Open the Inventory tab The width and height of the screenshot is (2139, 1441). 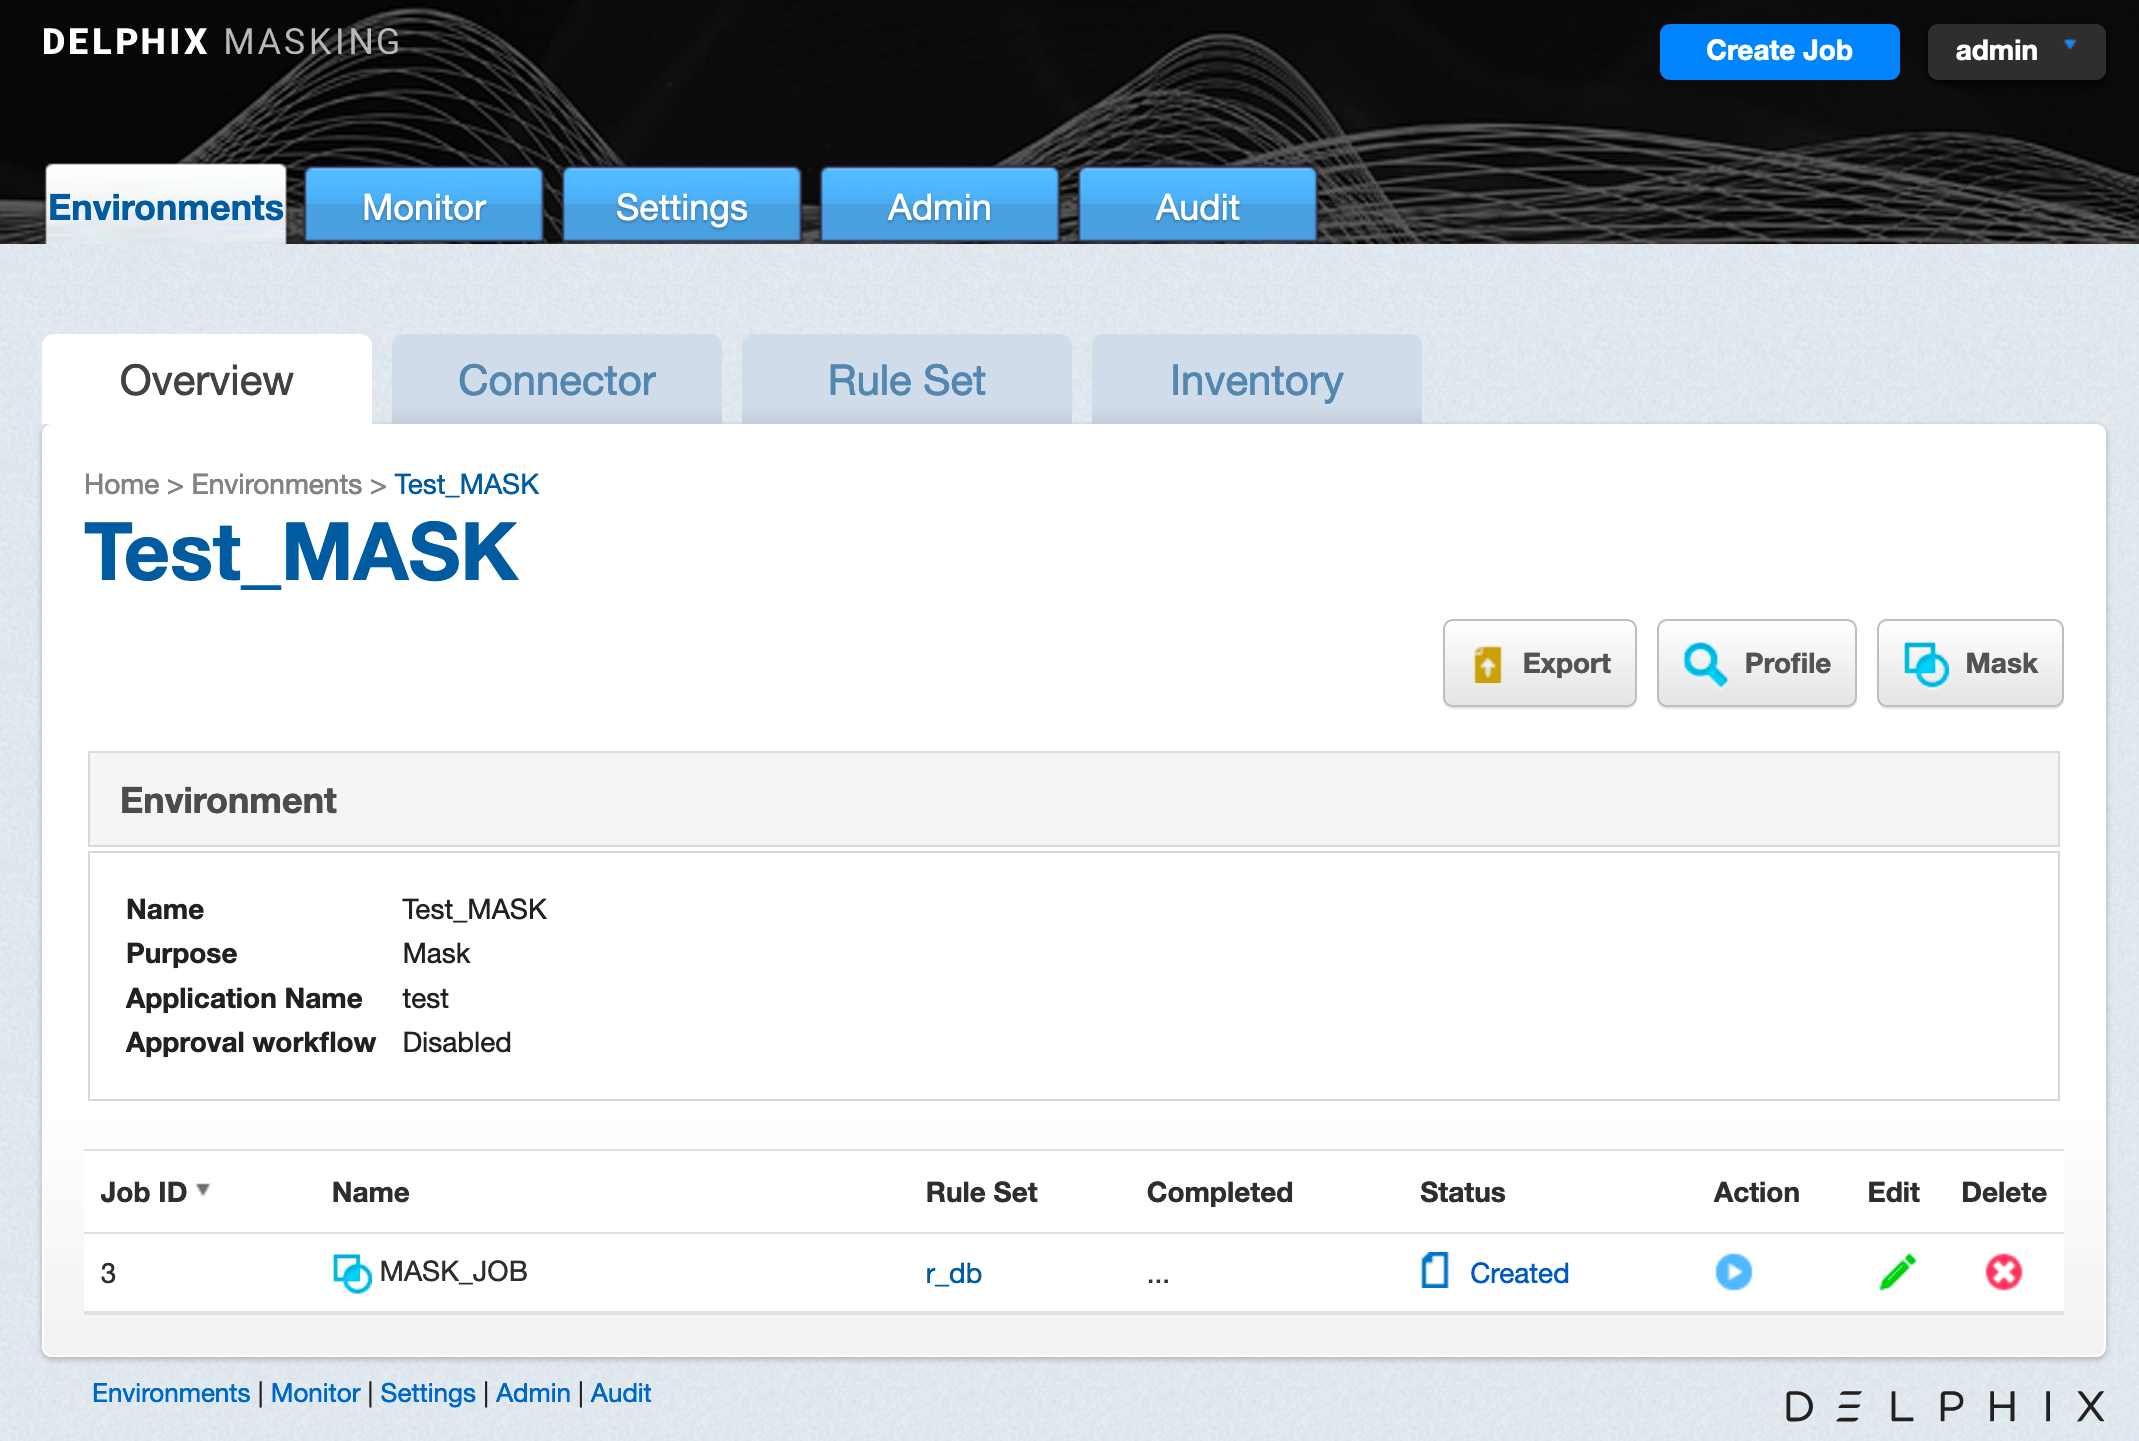click(x=1256, y=380)
